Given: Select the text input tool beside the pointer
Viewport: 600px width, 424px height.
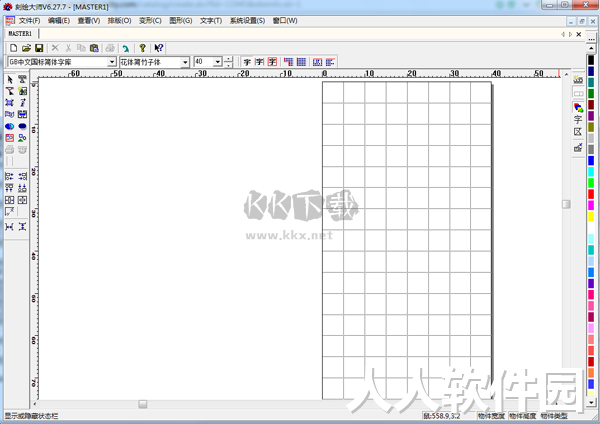Looking at the screenshot, I should (x=23, y=80).
